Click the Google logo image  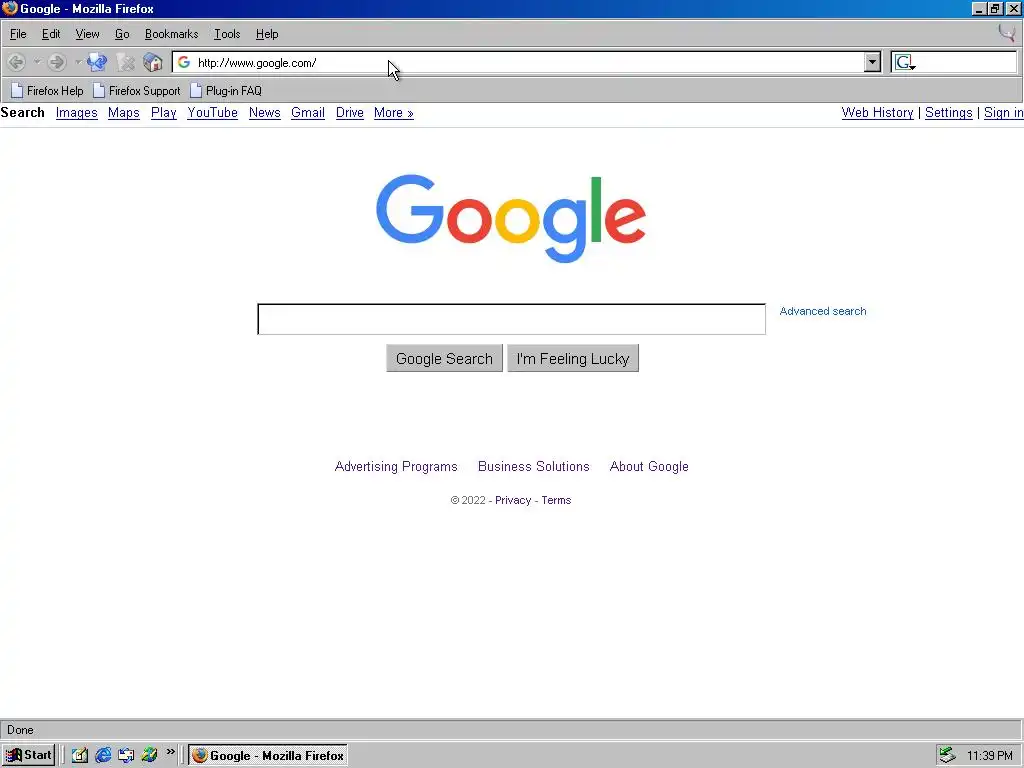coord(511,218)
